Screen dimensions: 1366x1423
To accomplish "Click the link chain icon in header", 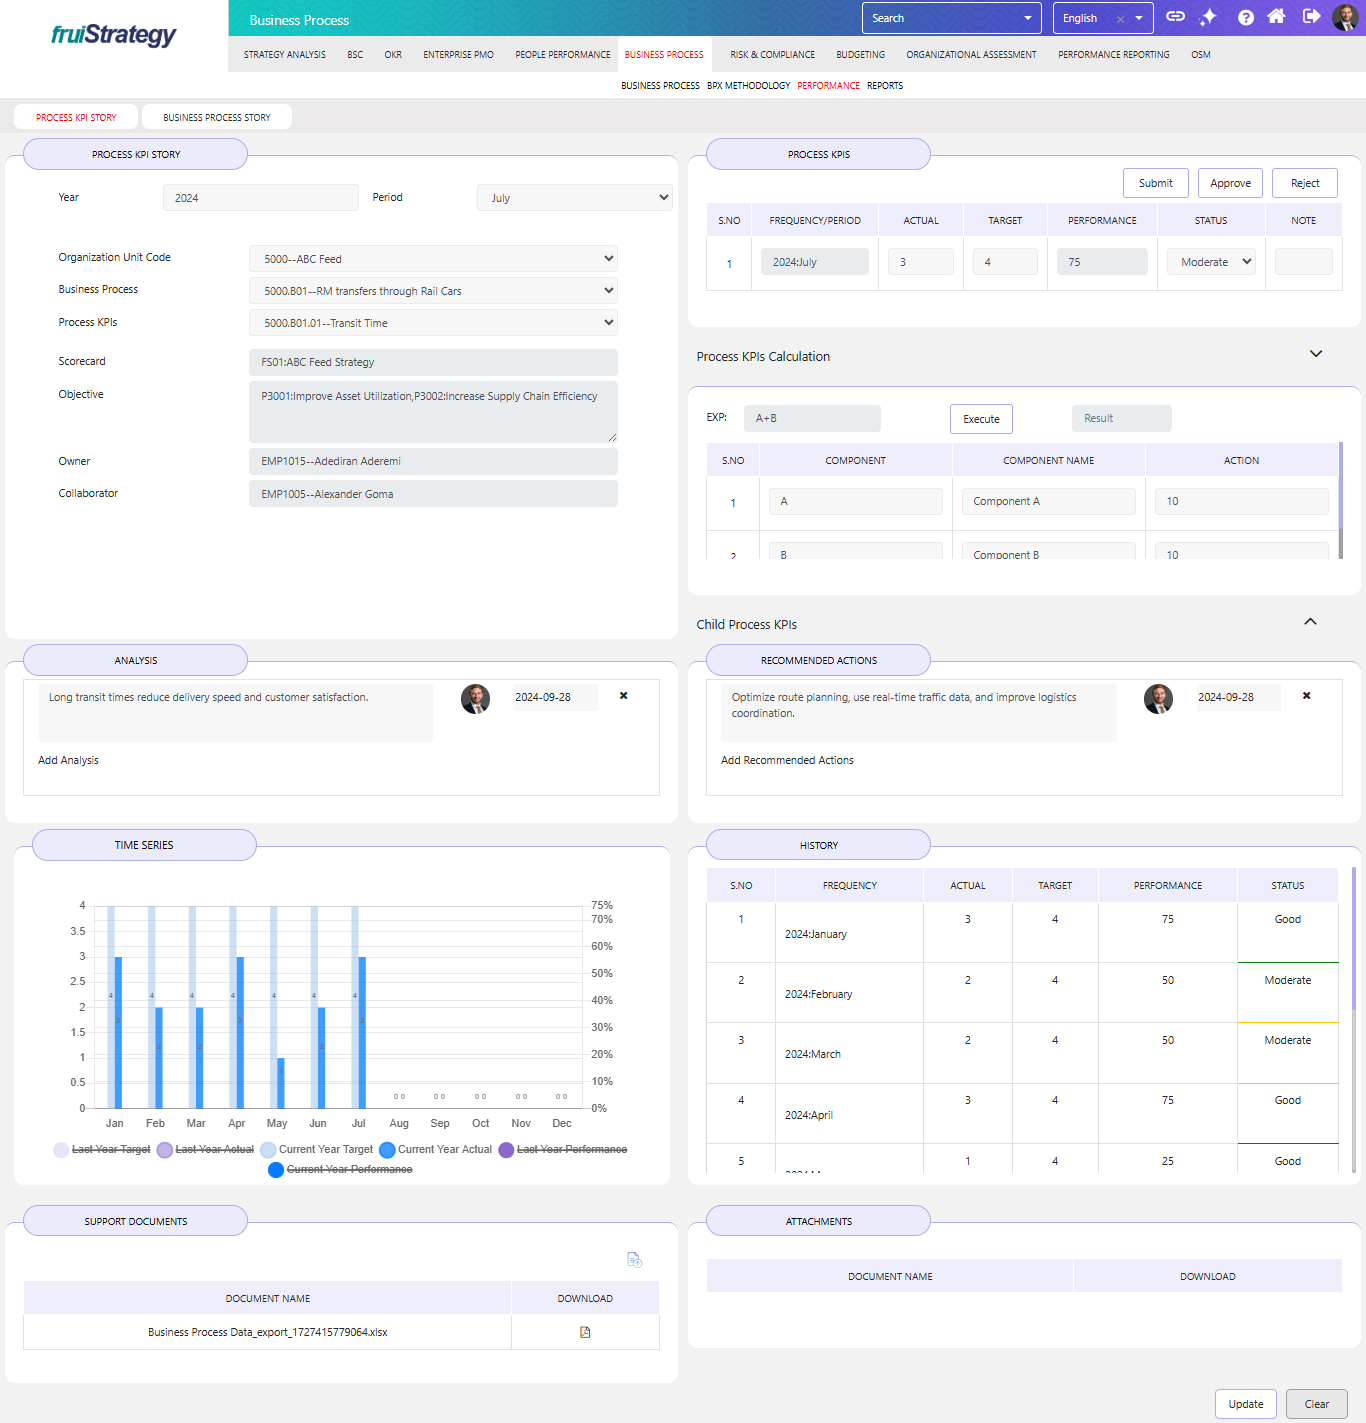I will coord(1176,17).
